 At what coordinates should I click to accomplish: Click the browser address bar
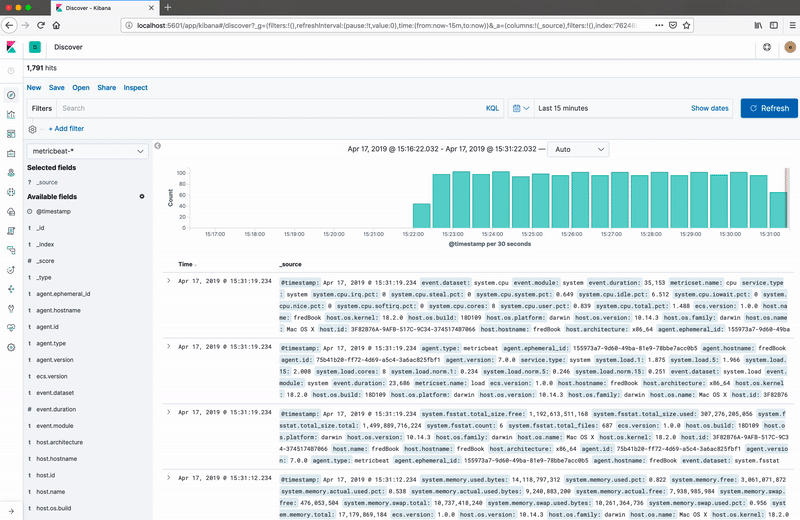[388, 25]
